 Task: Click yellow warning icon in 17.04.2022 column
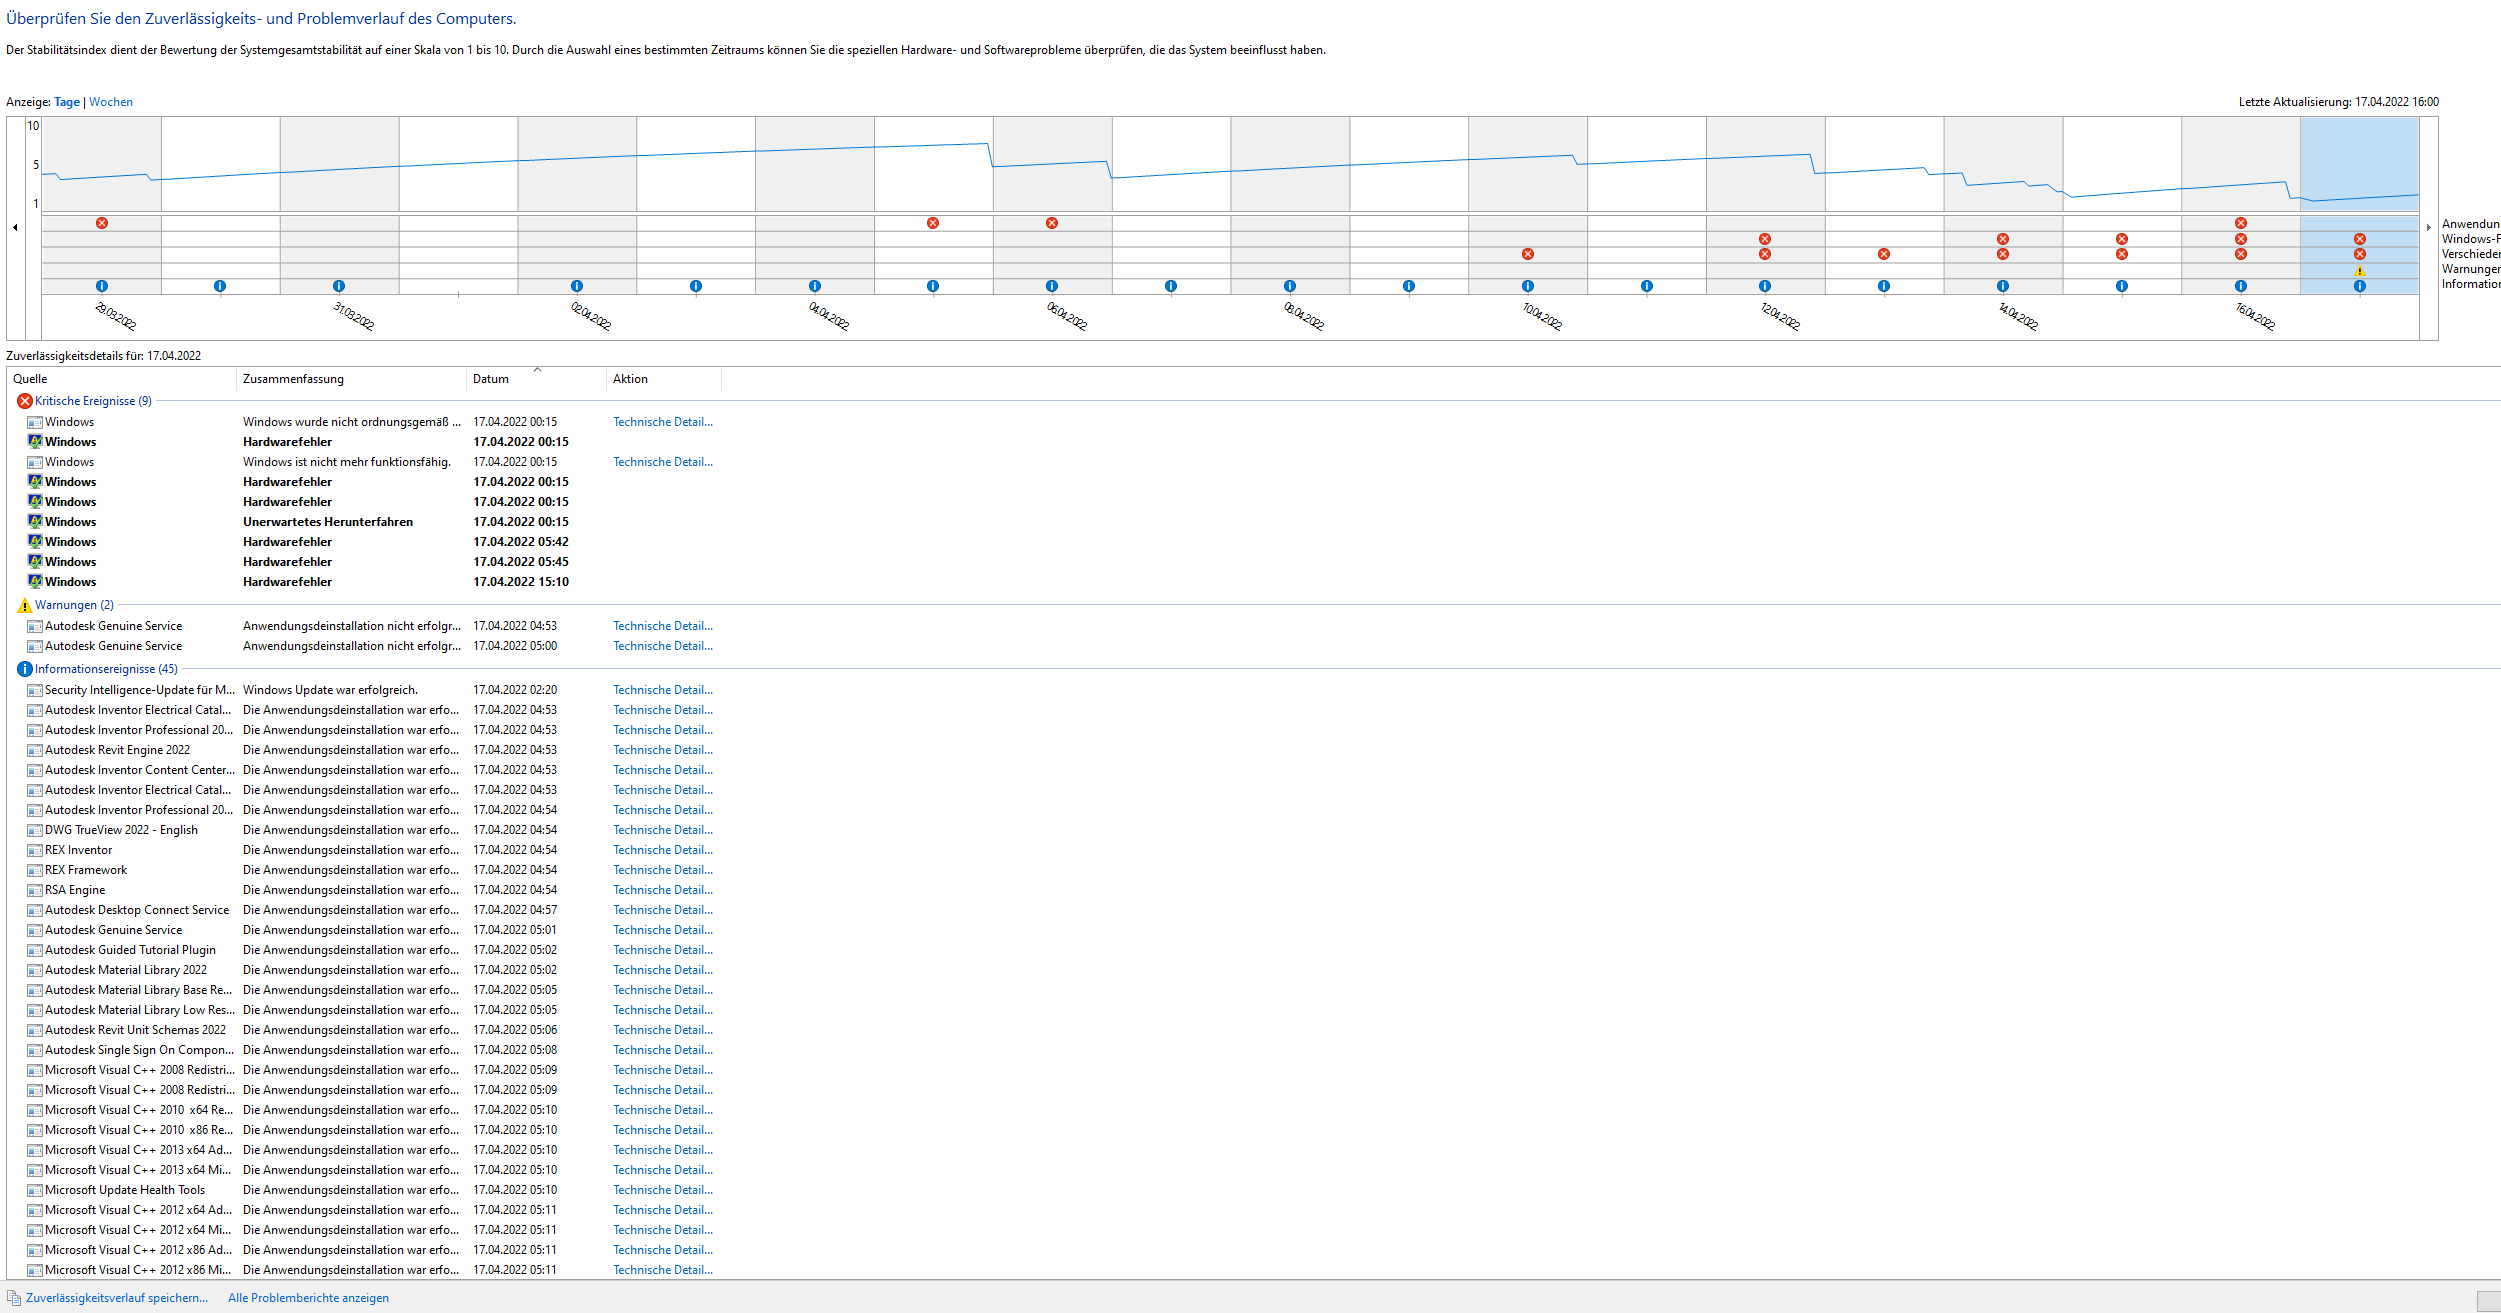pyautogui.click(x=2360, y=271)
